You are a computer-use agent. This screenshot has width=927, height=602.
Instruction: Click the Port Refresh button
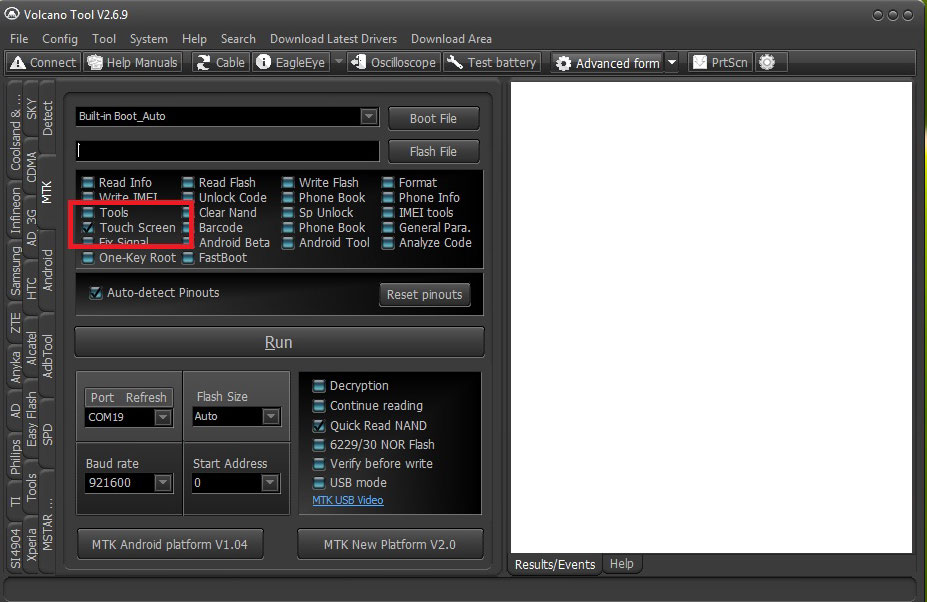tap(129, 397)
